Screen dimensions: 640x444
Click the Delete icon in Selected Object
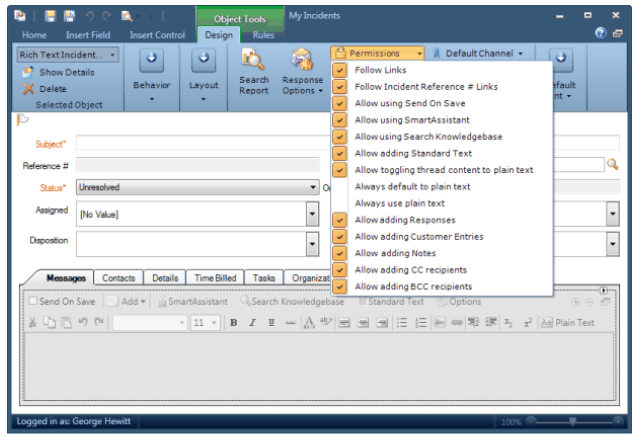pyautogui.click(x=28, y=89)
